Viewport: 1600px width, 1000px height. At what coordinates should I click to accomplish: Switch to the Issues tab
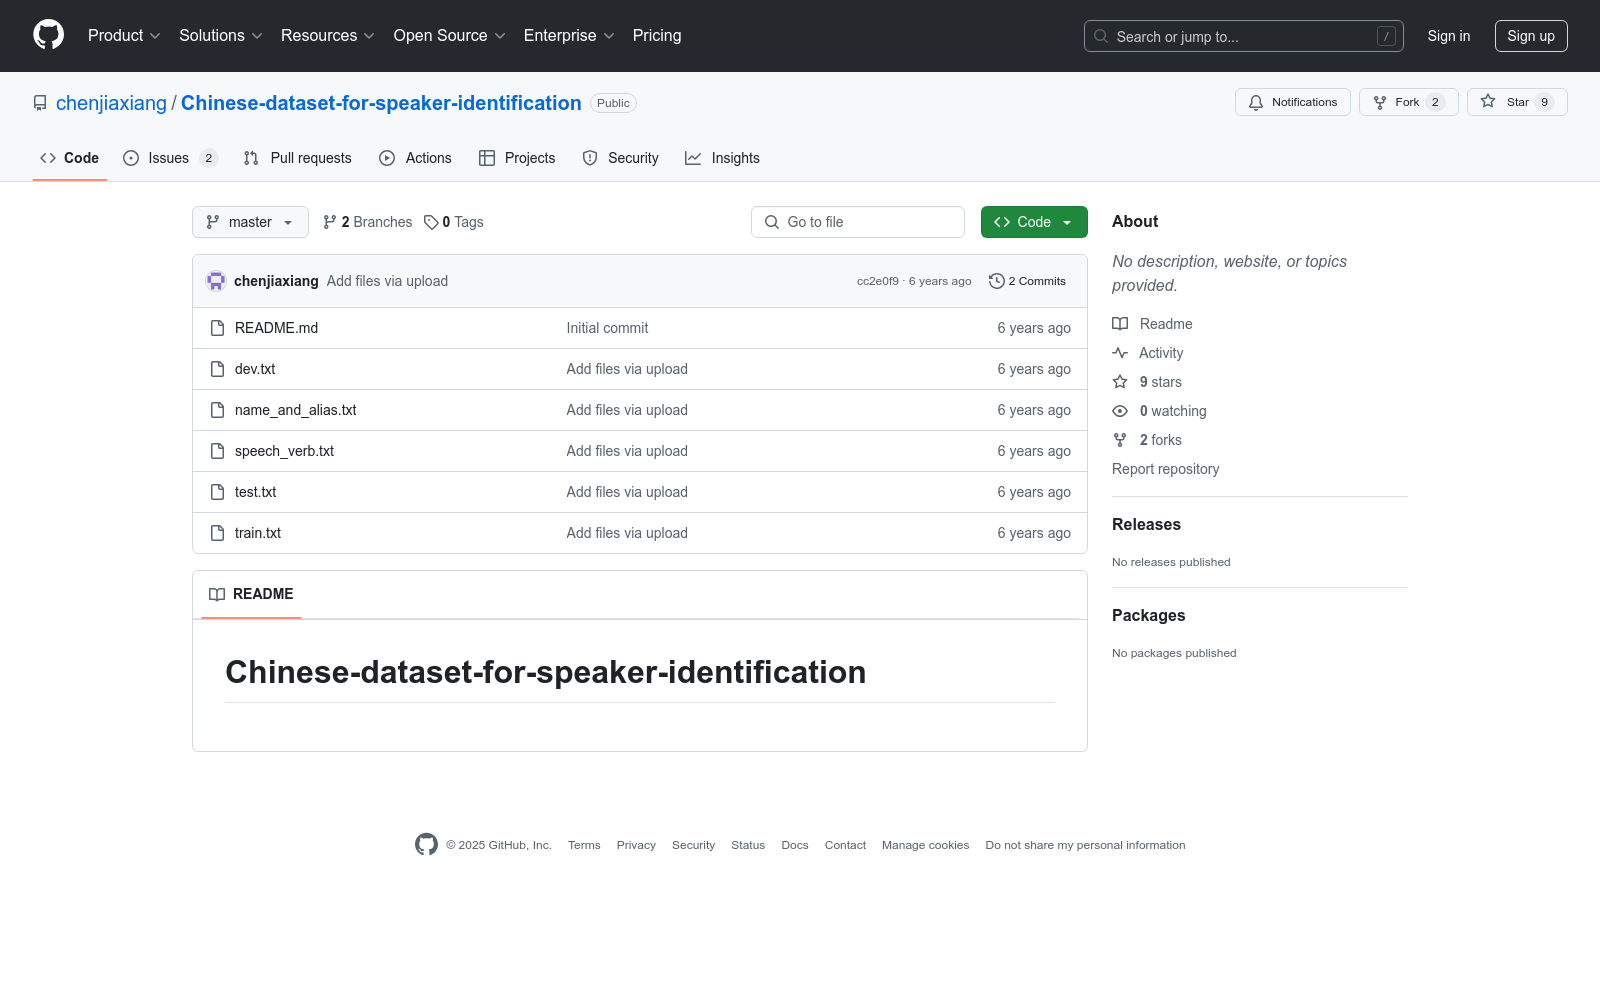(170, 158)
